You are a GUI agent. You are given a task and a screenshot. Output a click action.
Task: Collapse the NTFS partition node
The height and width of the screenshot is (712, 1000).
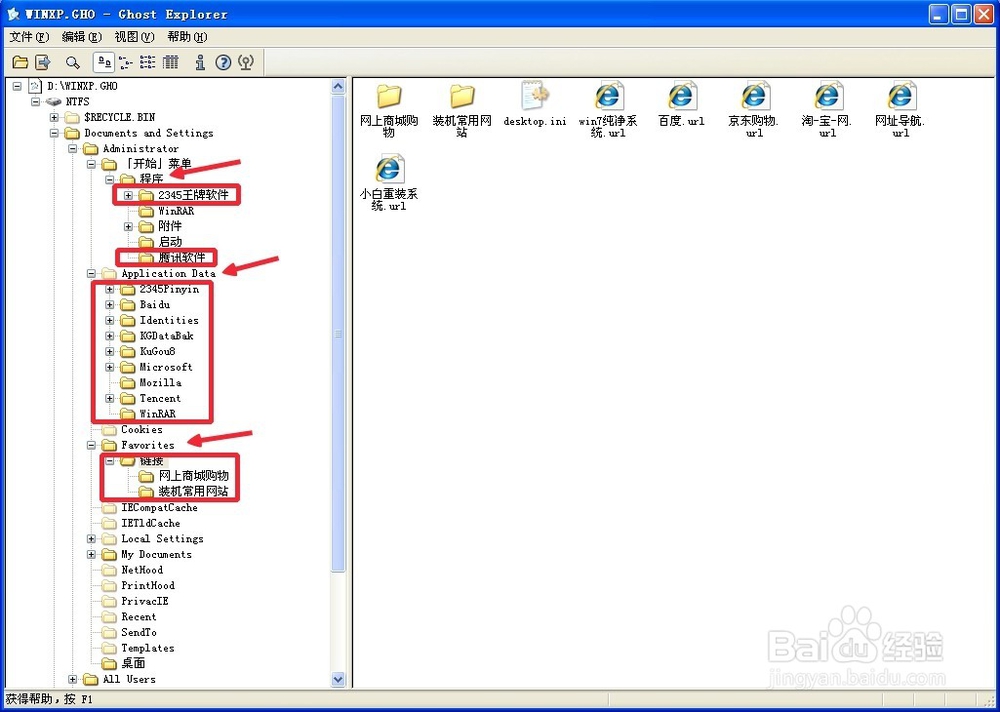36,101
